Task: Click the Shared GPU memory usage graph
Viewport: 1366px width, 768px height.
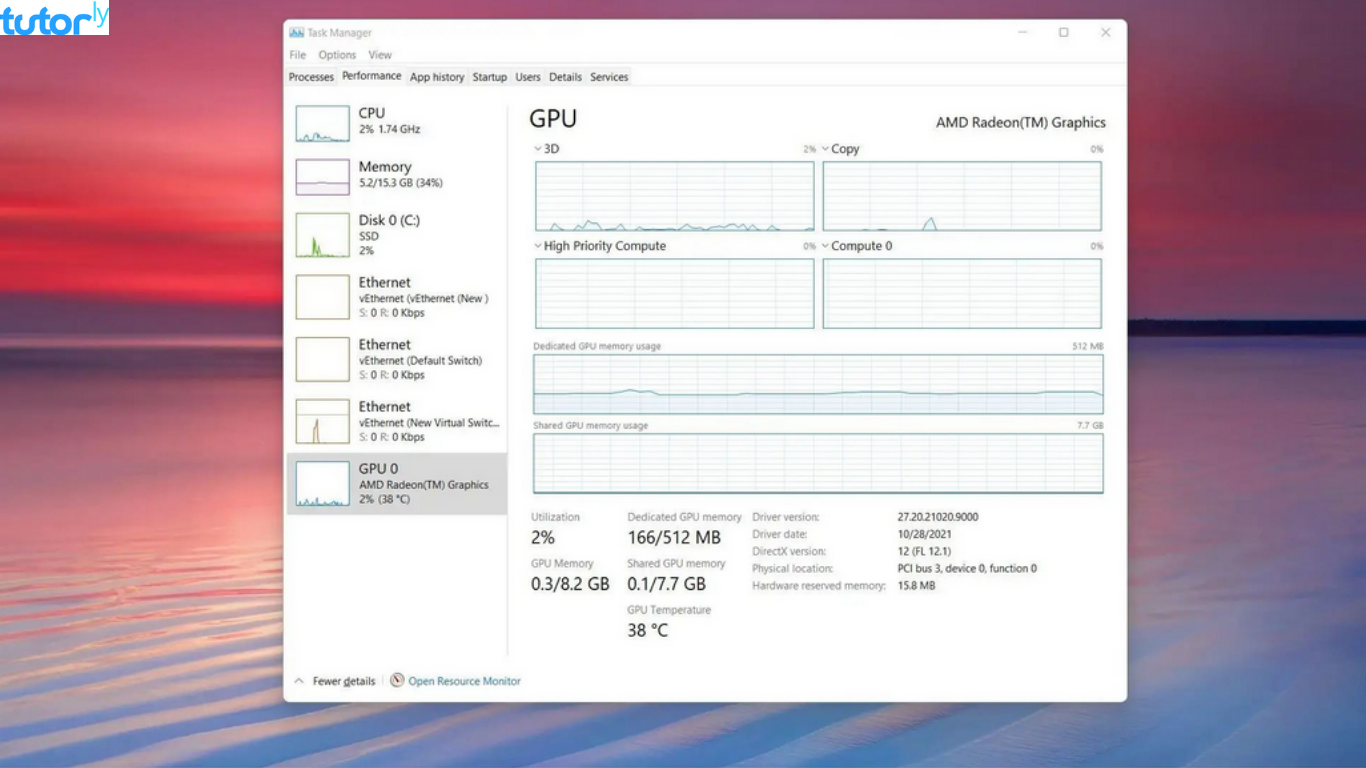Action: tap(817, 464)
